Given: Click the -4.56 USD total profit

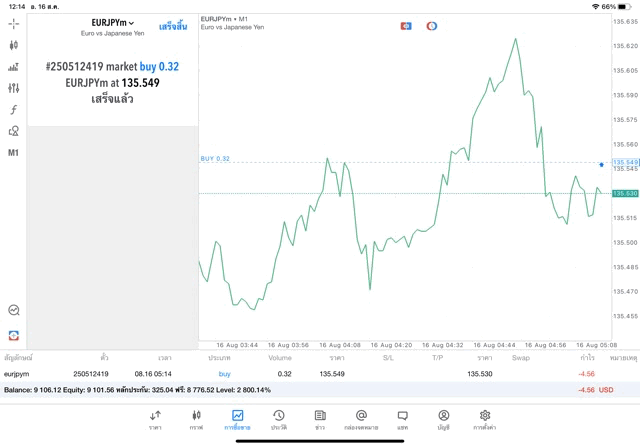Looking at the screenshot, I should pos(596,390).
